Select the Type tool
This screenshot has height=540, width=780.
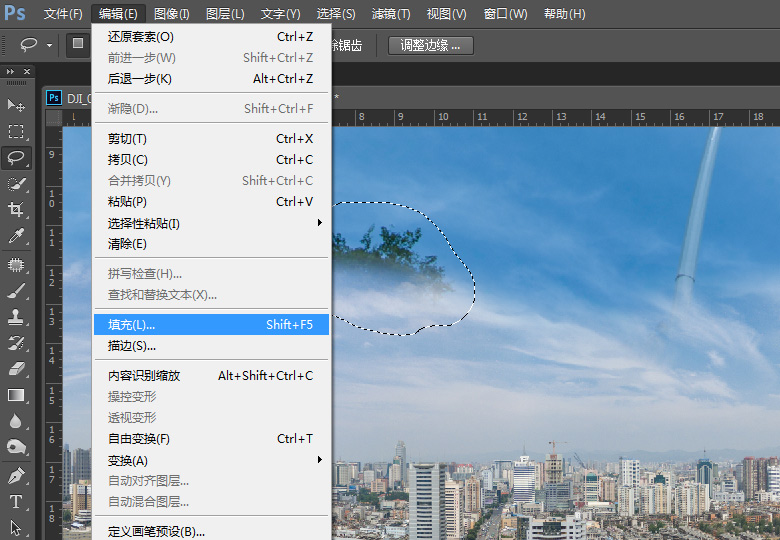coord(16,502)
